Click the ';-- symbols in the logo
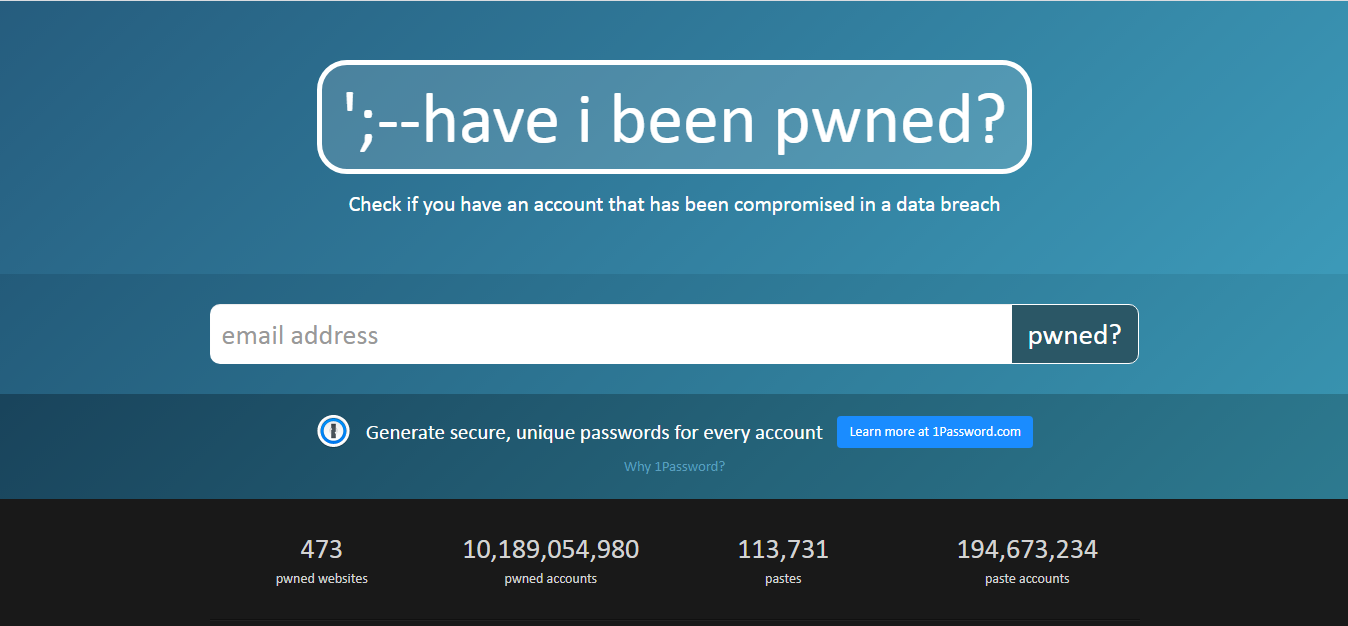1348x626 pixels. tap(380, 117)
